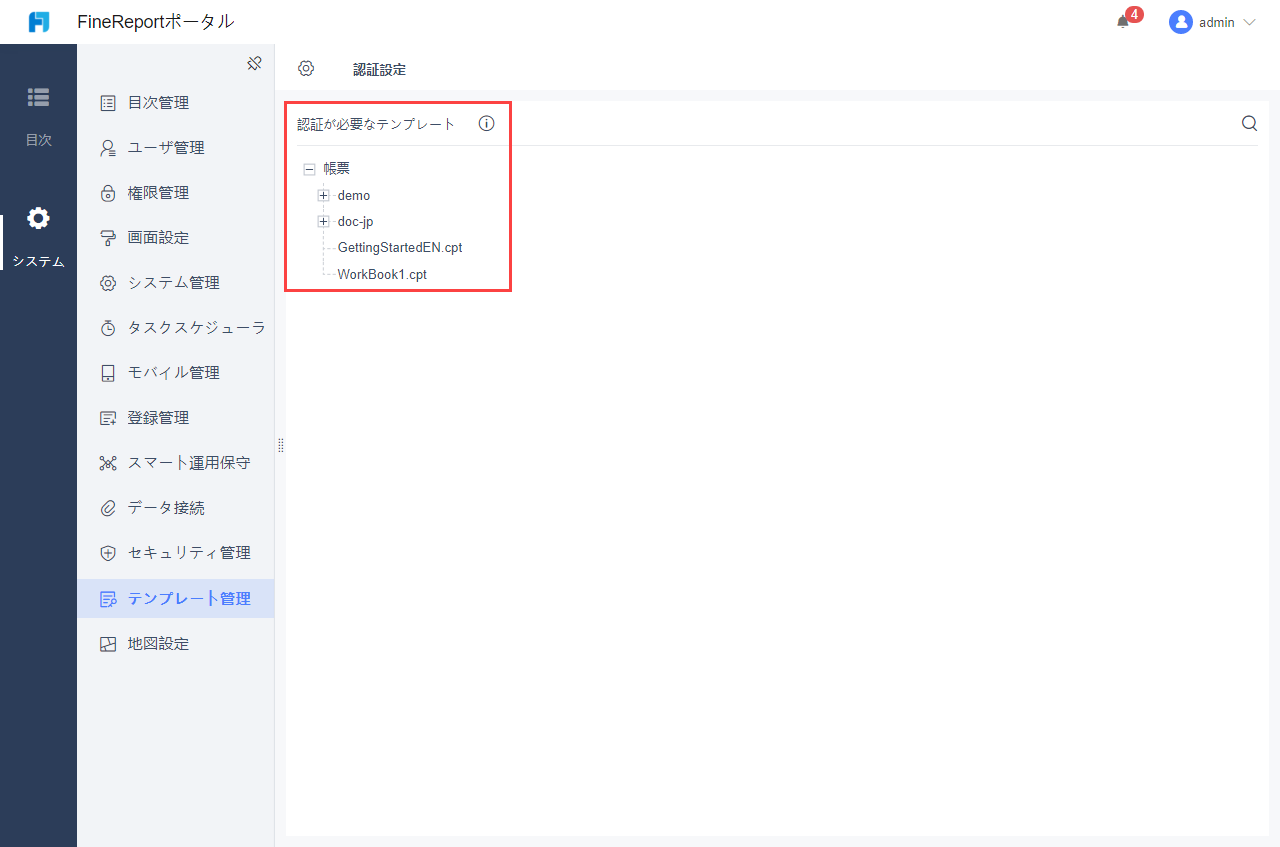
Task: Select the demo folder label
Action: 354,195
